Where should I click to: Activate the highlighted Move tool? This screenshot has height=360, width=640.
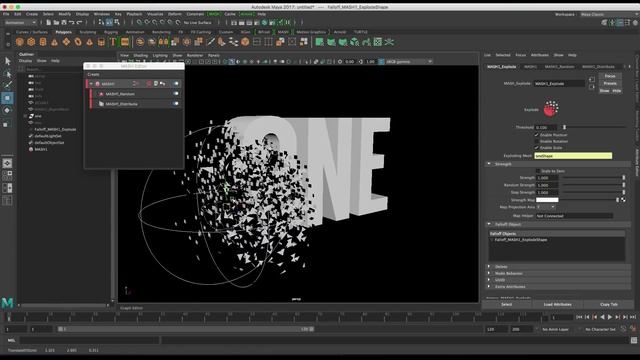tap(7, 98)
